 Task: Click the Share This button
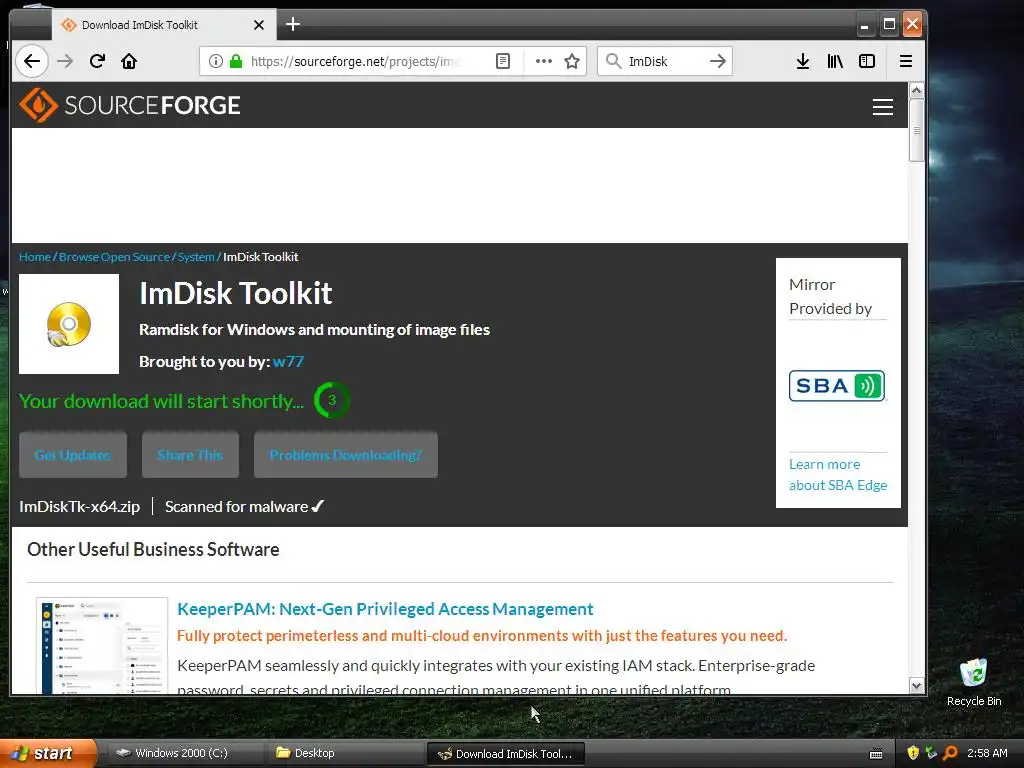[190, 455]
